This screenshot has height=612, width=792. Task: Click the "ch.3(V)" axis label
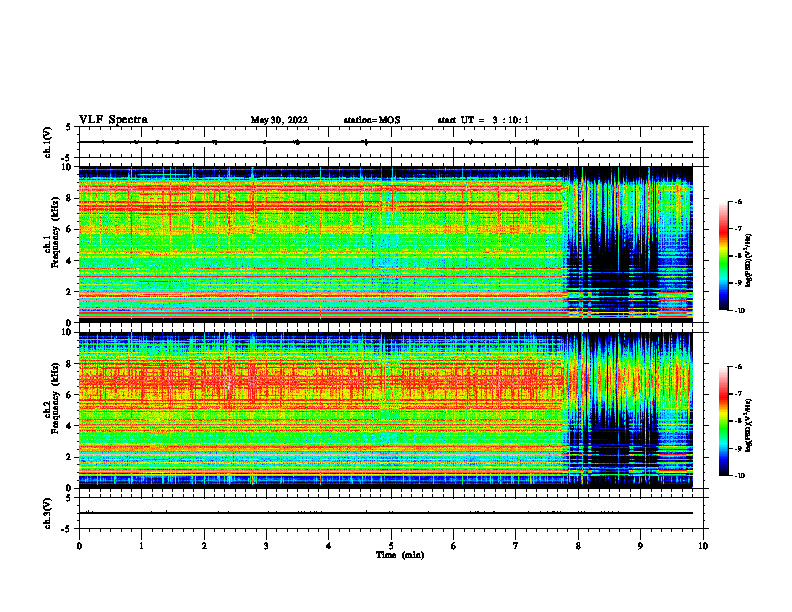pos(47,513)
